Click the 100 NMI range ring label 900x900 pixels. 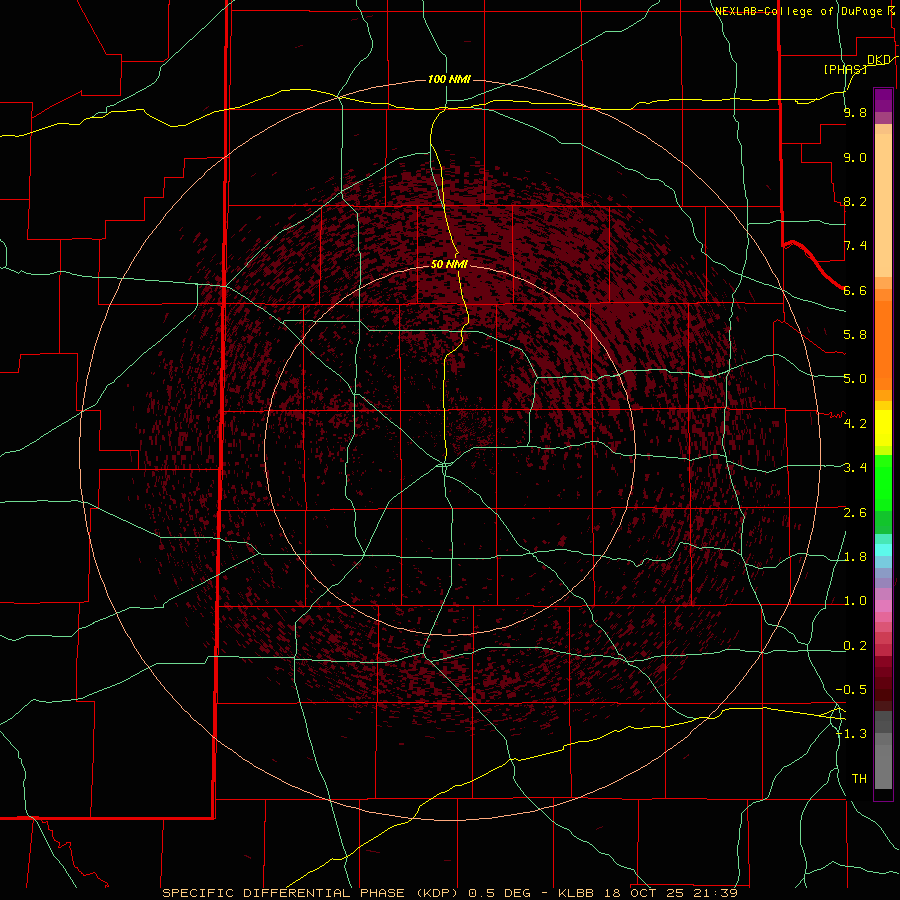point(449,79)
